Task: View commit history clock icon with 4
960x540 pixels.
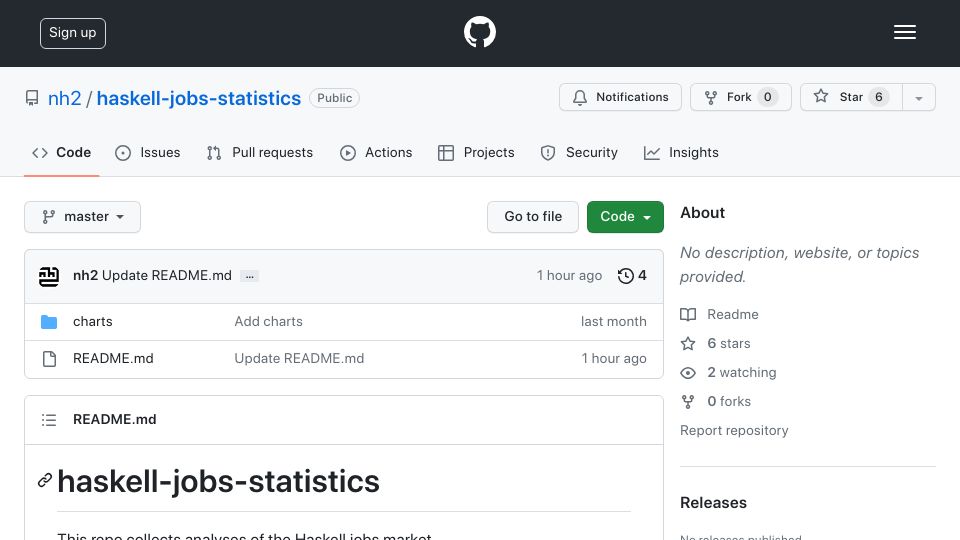Action: (632, 276)
